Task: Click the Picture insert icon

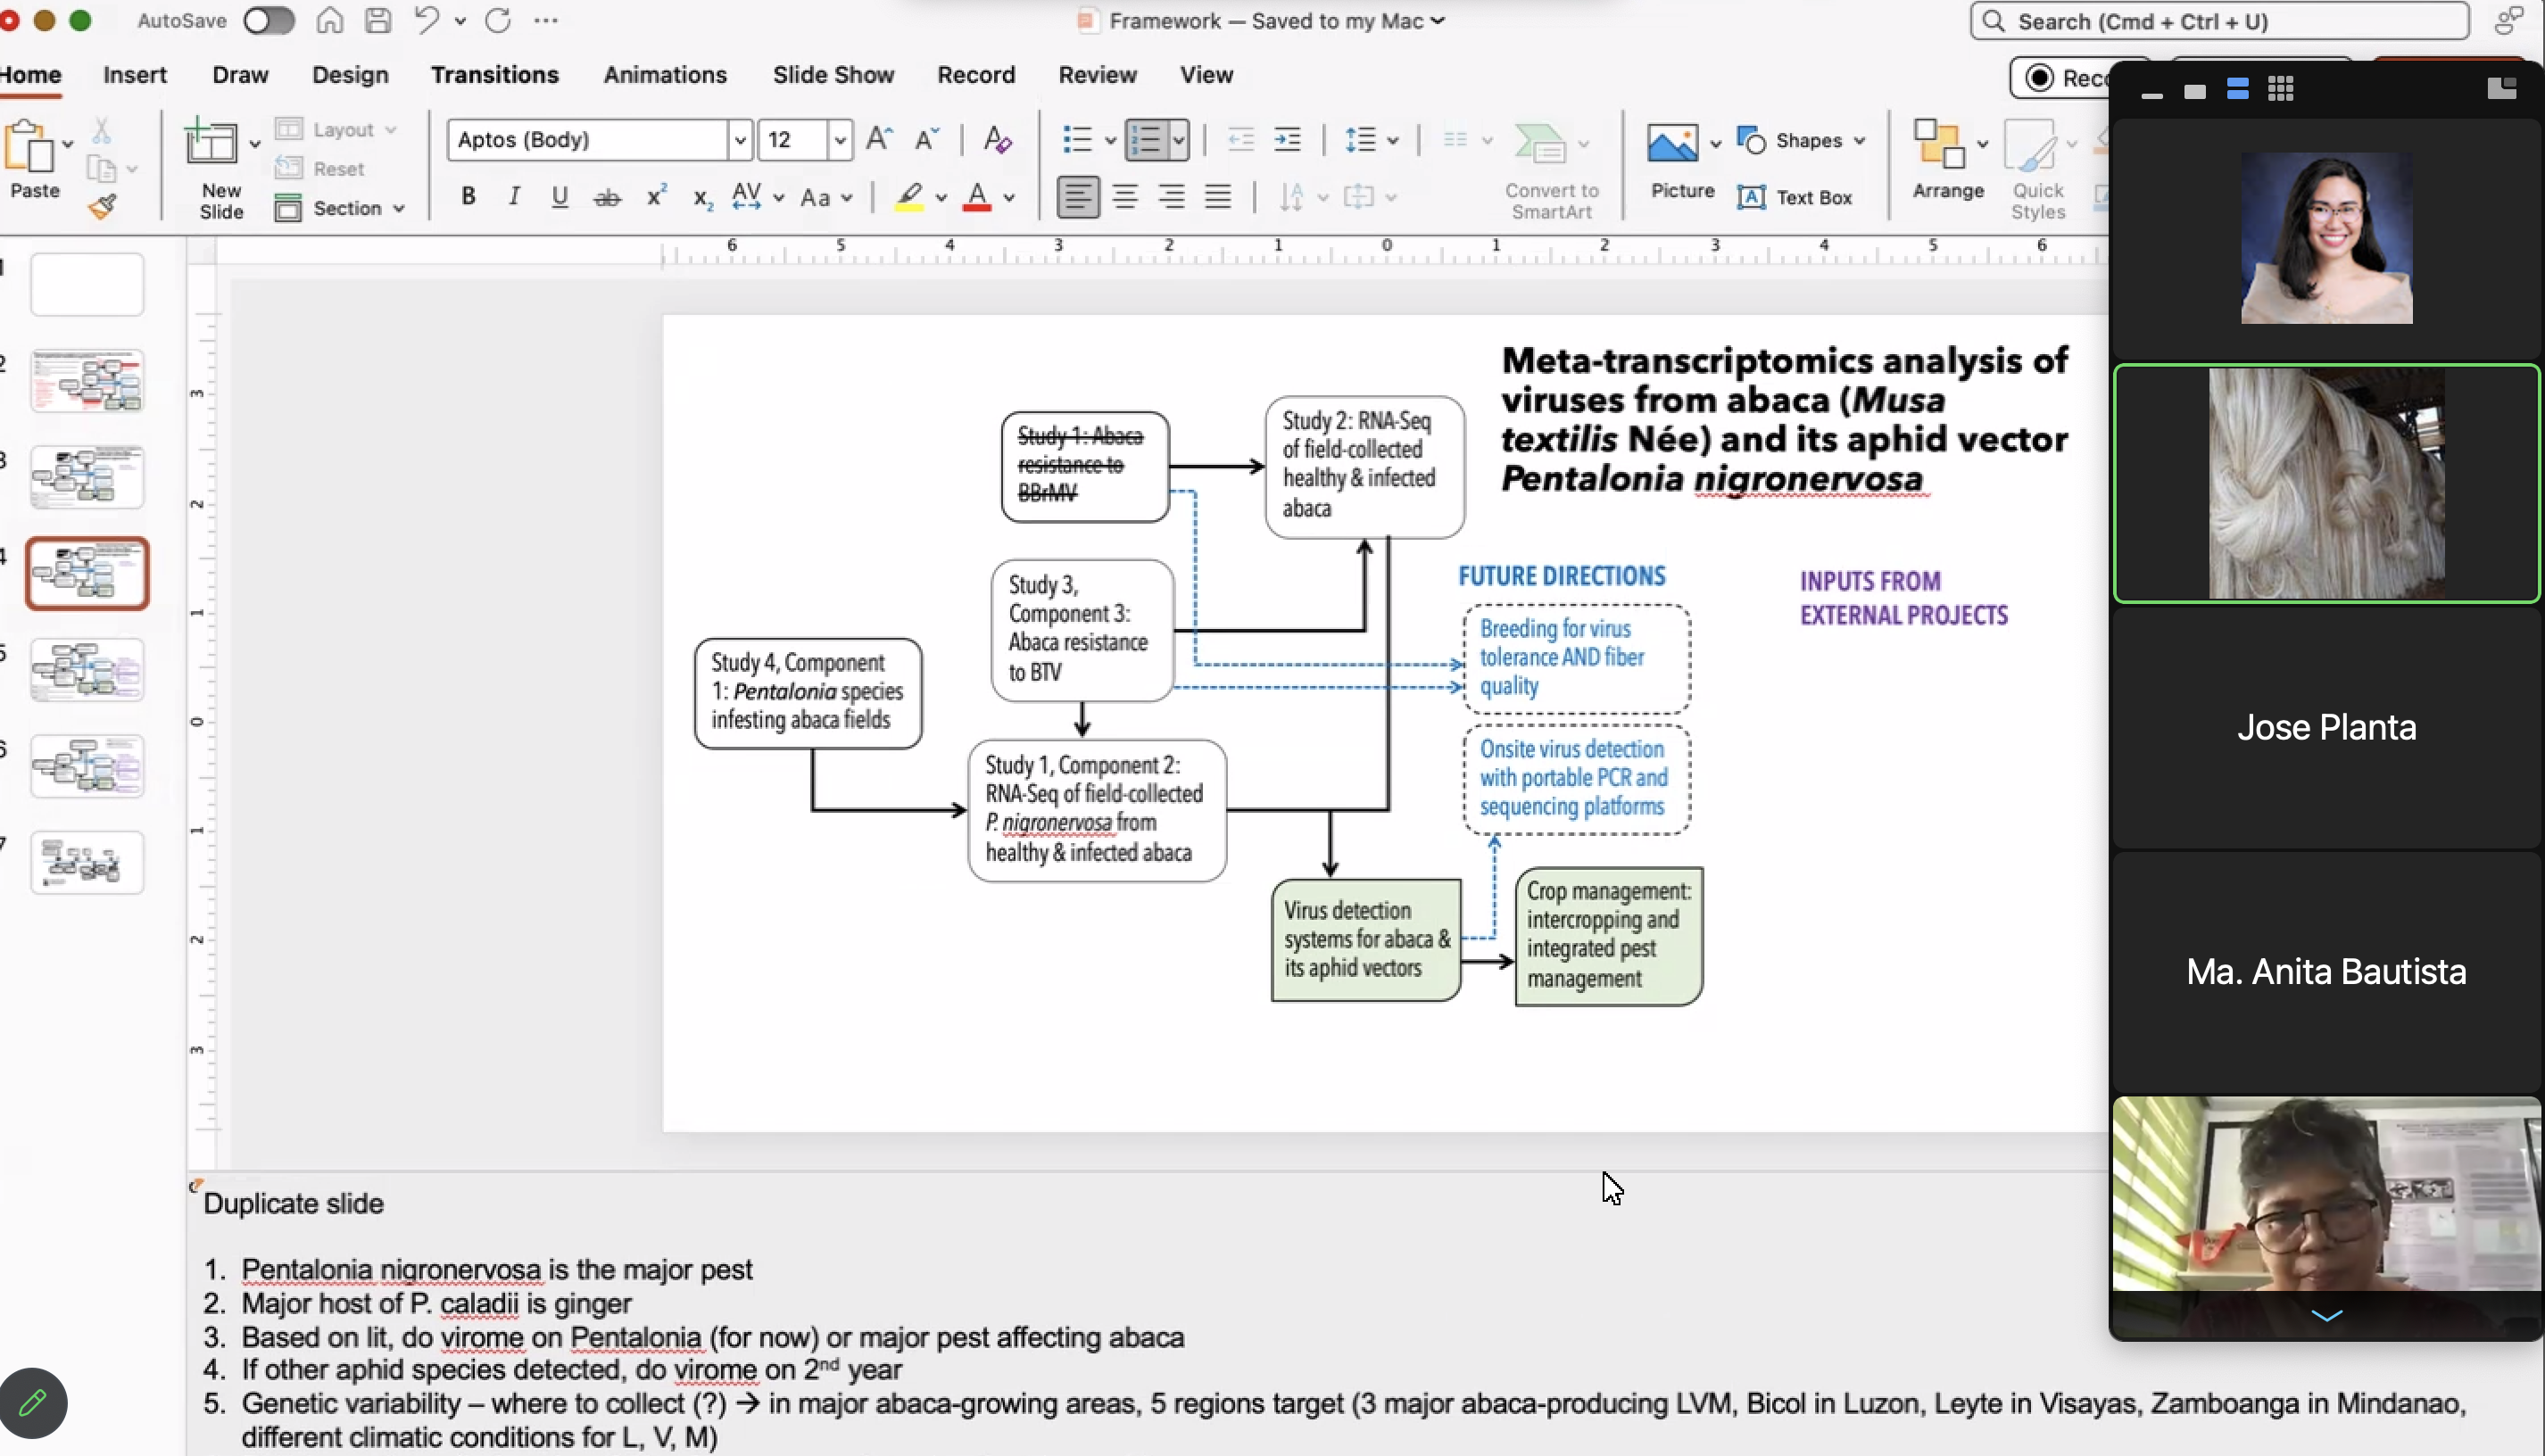Action: (x=1672, y=144)
